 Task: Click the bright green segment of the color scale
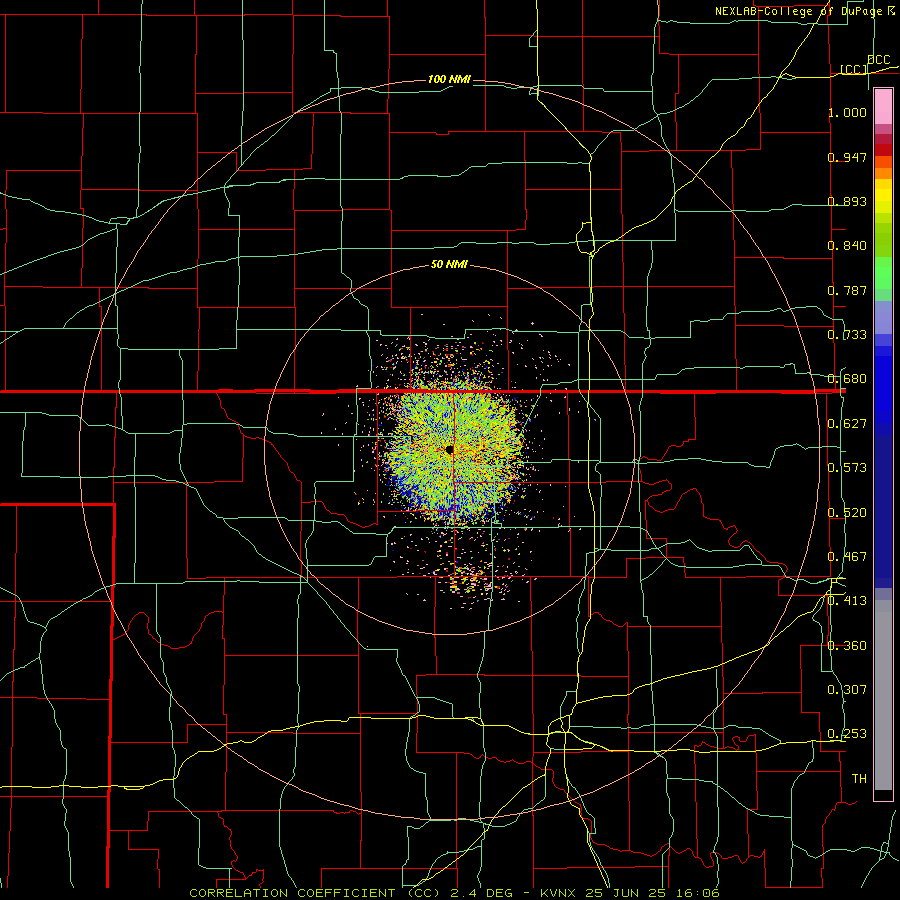point(883,273)
